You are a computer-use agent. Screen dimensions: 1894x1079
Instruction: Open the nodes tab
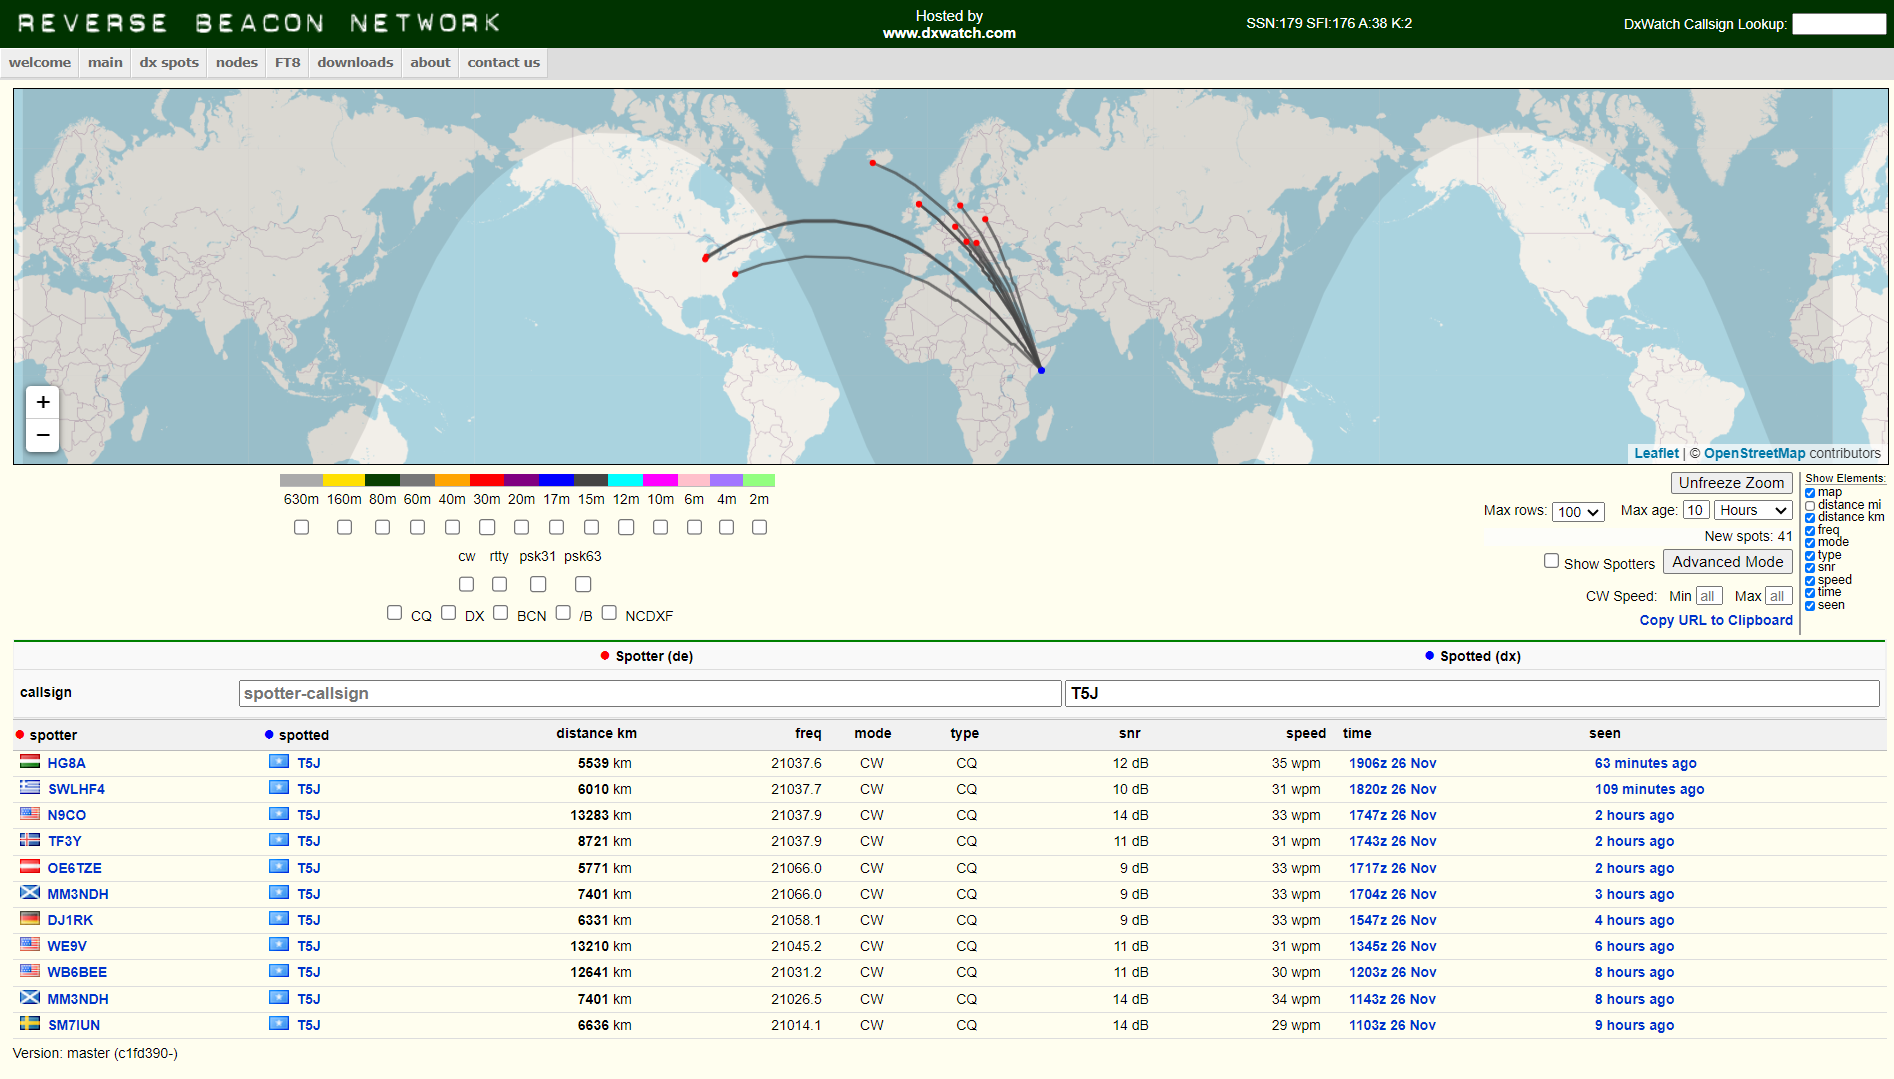tap(237, 62)
